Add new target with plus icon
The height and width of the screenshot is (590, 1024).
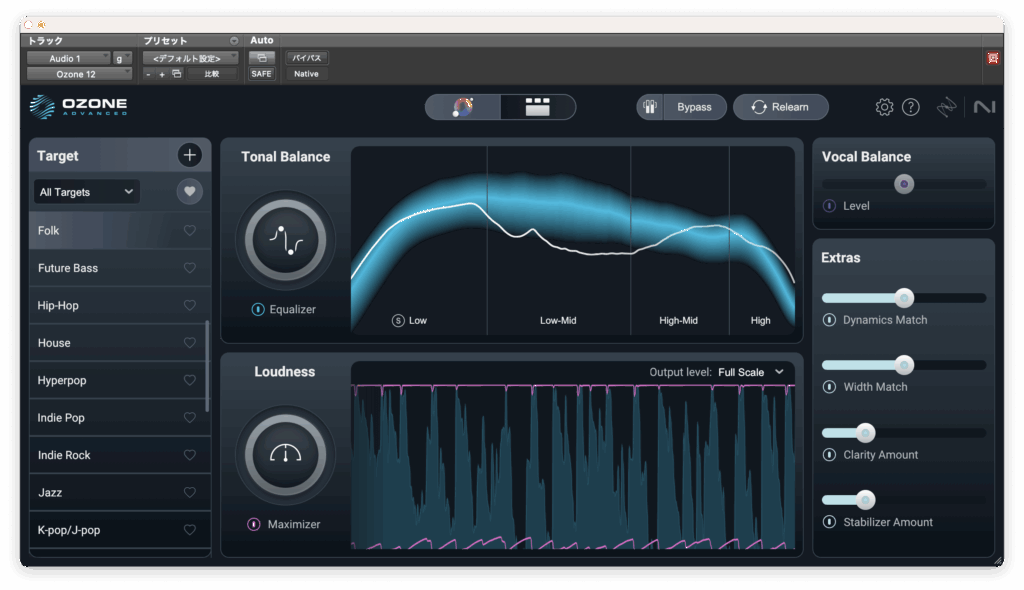pos(190,155)
